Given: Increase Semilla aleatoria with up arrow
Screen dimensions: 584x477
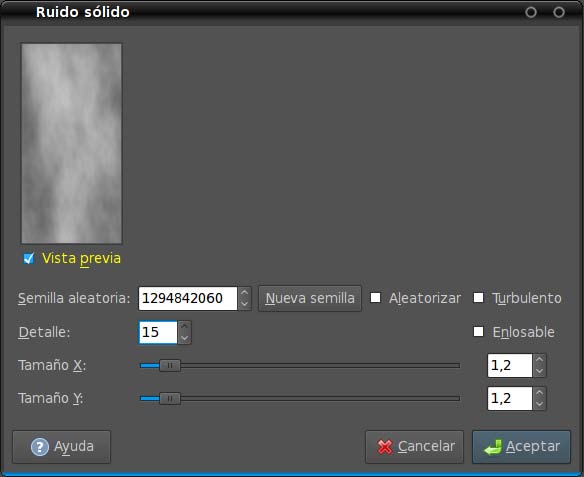Looking at the screenshot, I should pos(244,293).
